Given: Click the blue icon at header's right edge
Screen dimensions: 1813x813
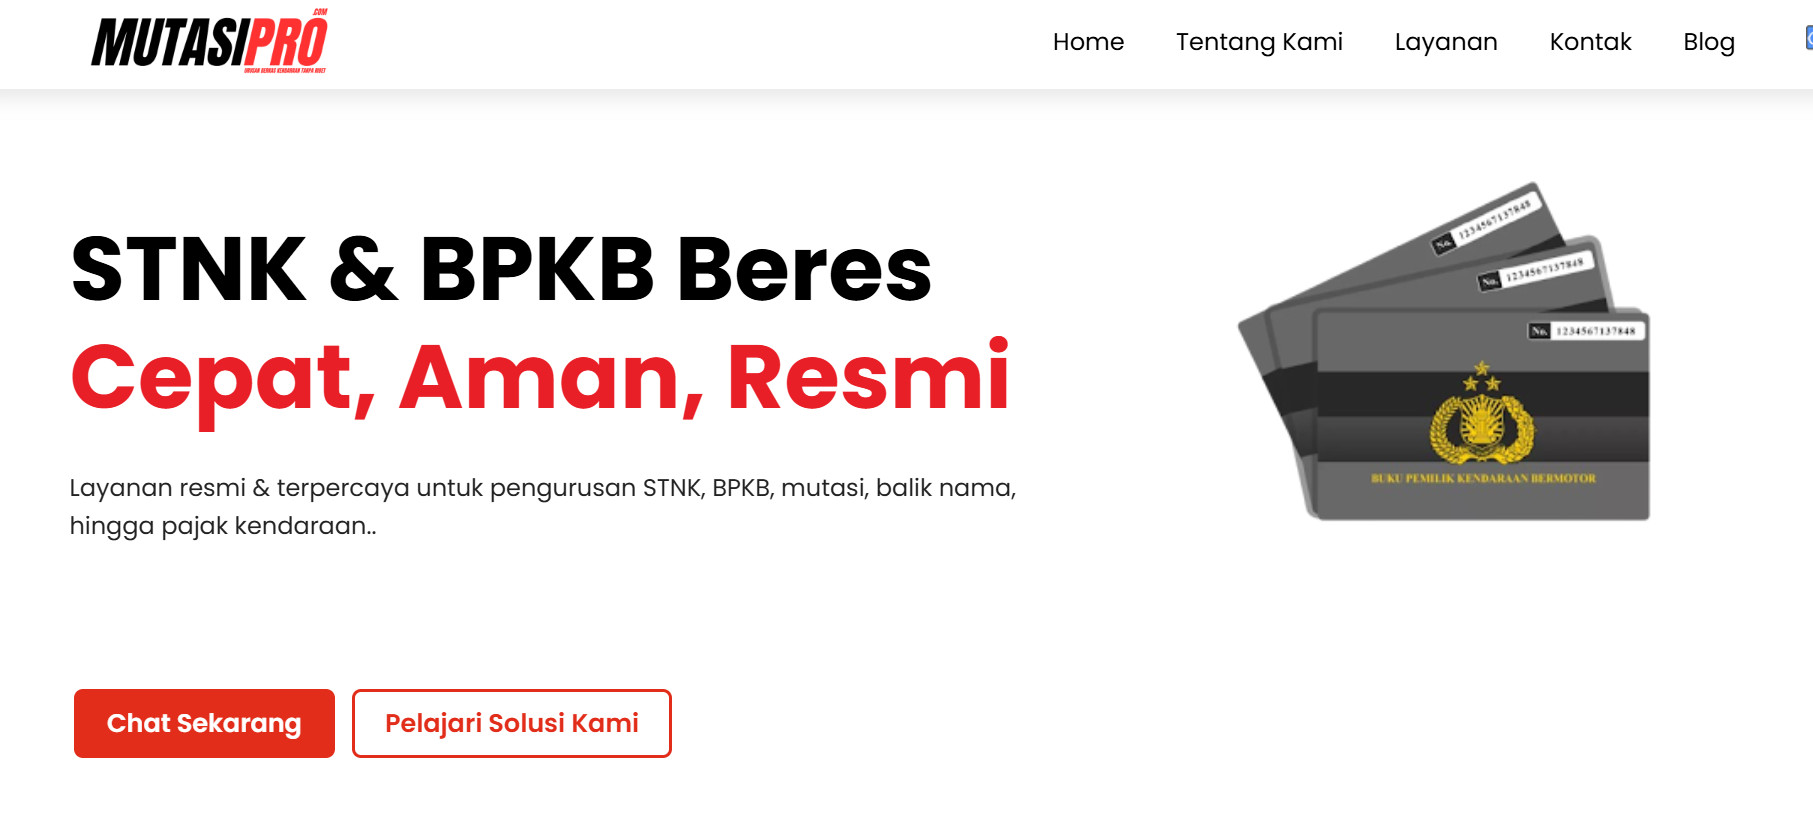Looking at the screenshot, I should click(1808, 38).
